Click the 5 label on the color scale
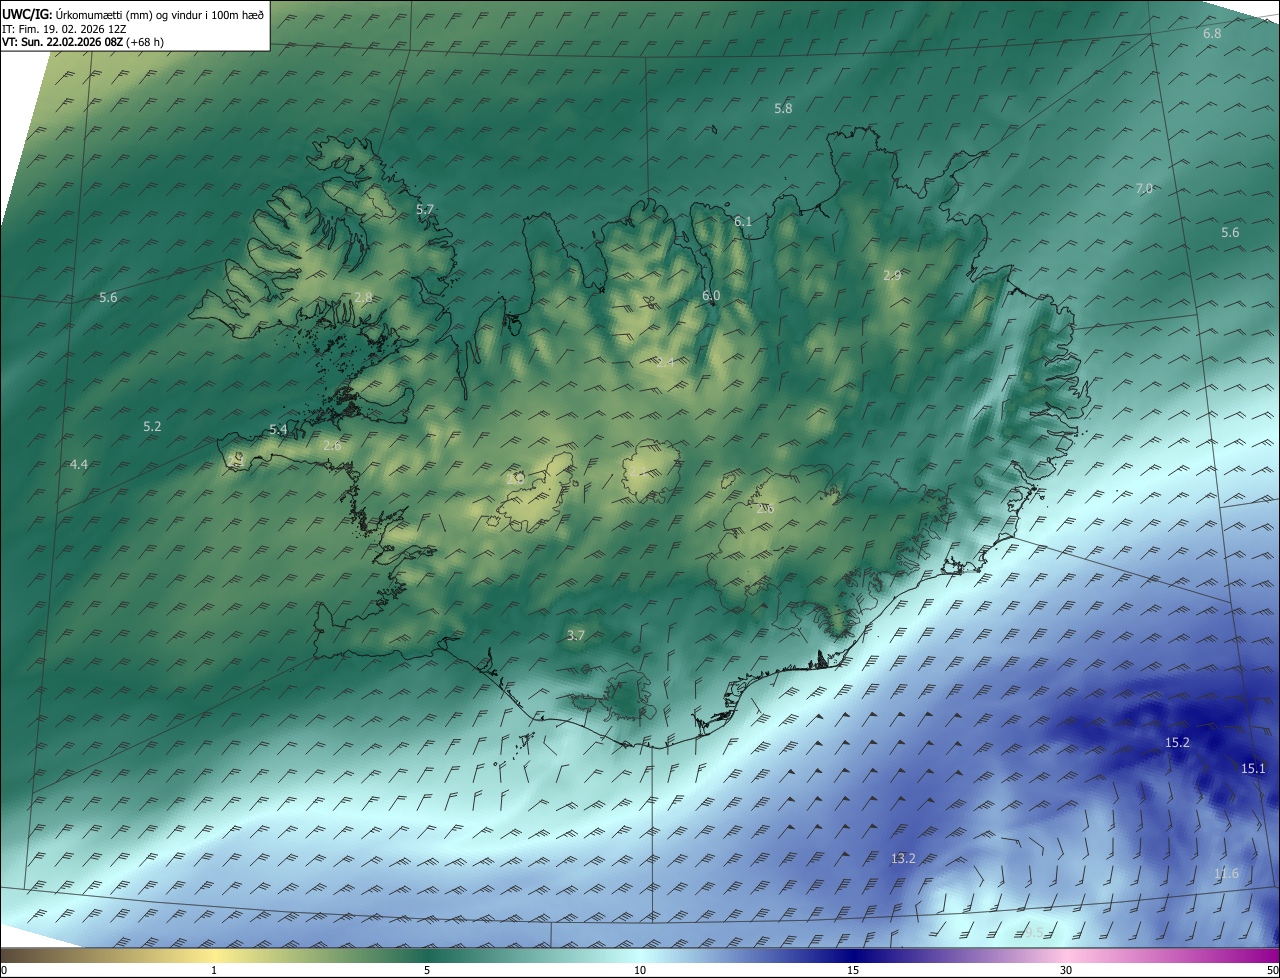This screenshot has width=1280, height=978. pyautogui.click(x=427, y=970)
